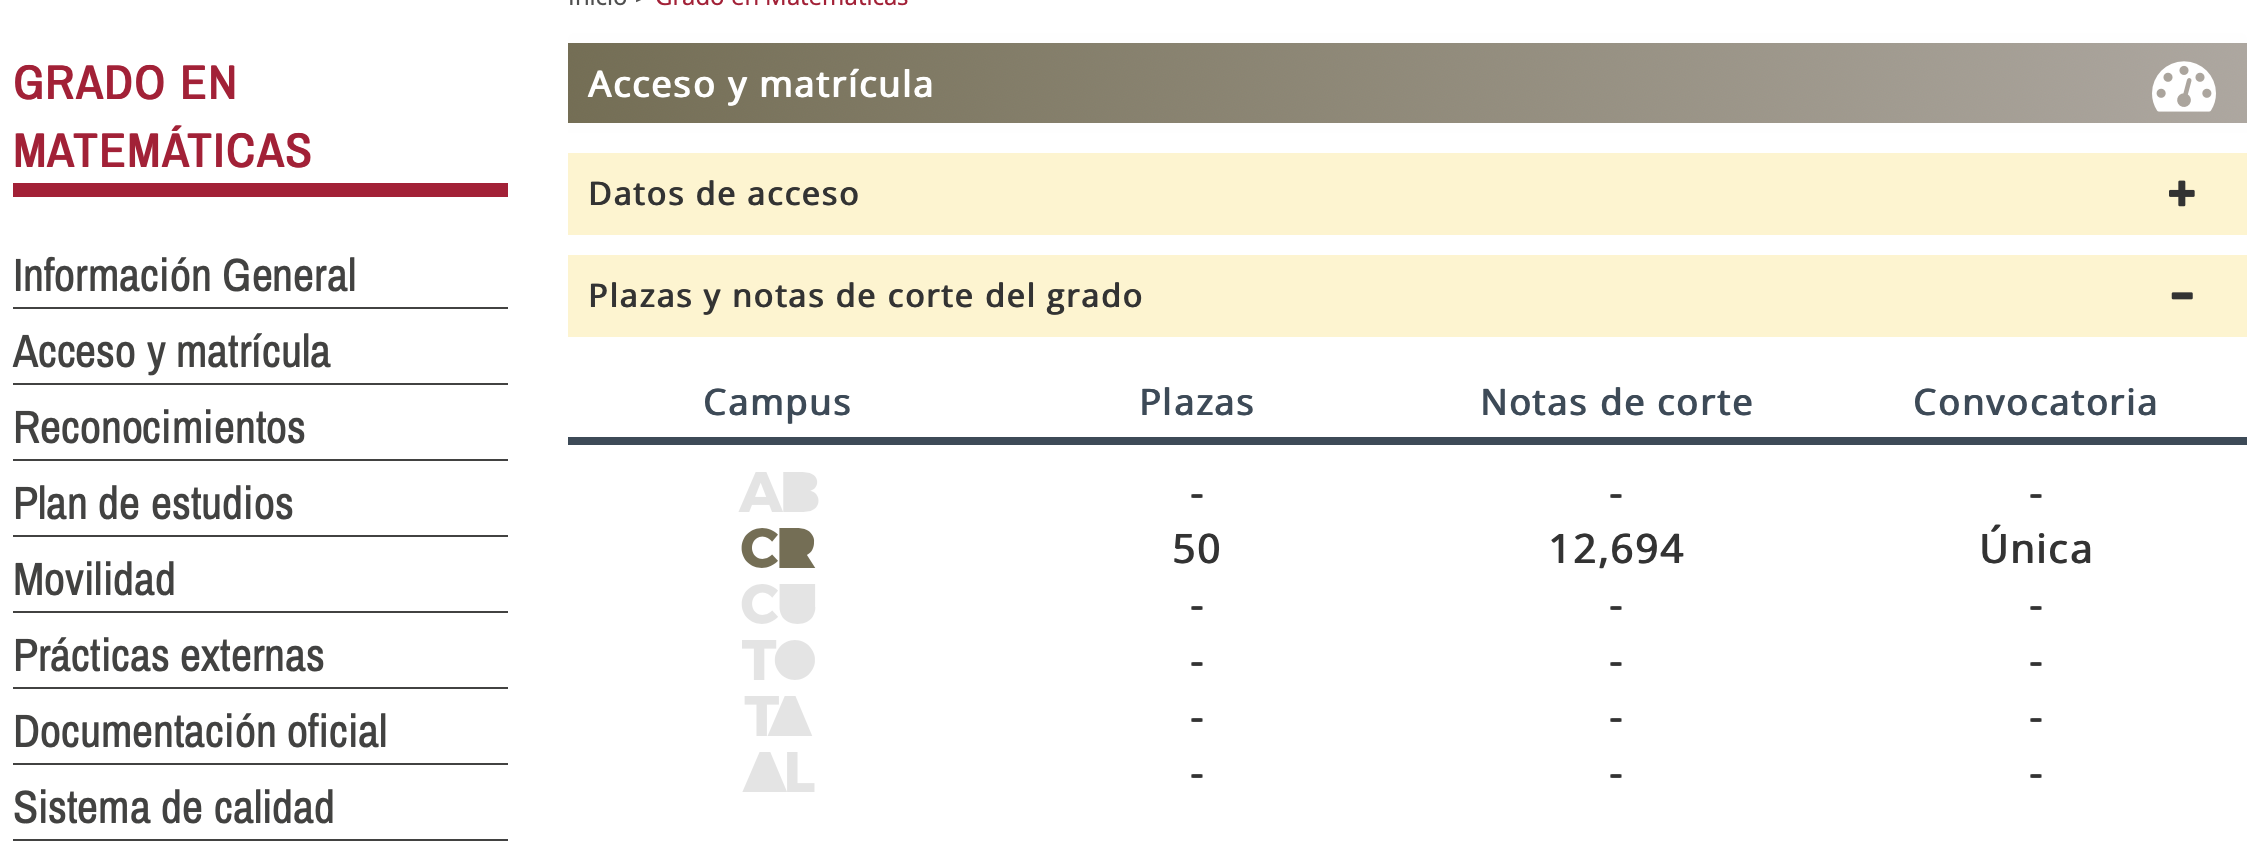Select the AB campus icon
Viewport: 2260px width, 848px height.
tap(780, 491)
